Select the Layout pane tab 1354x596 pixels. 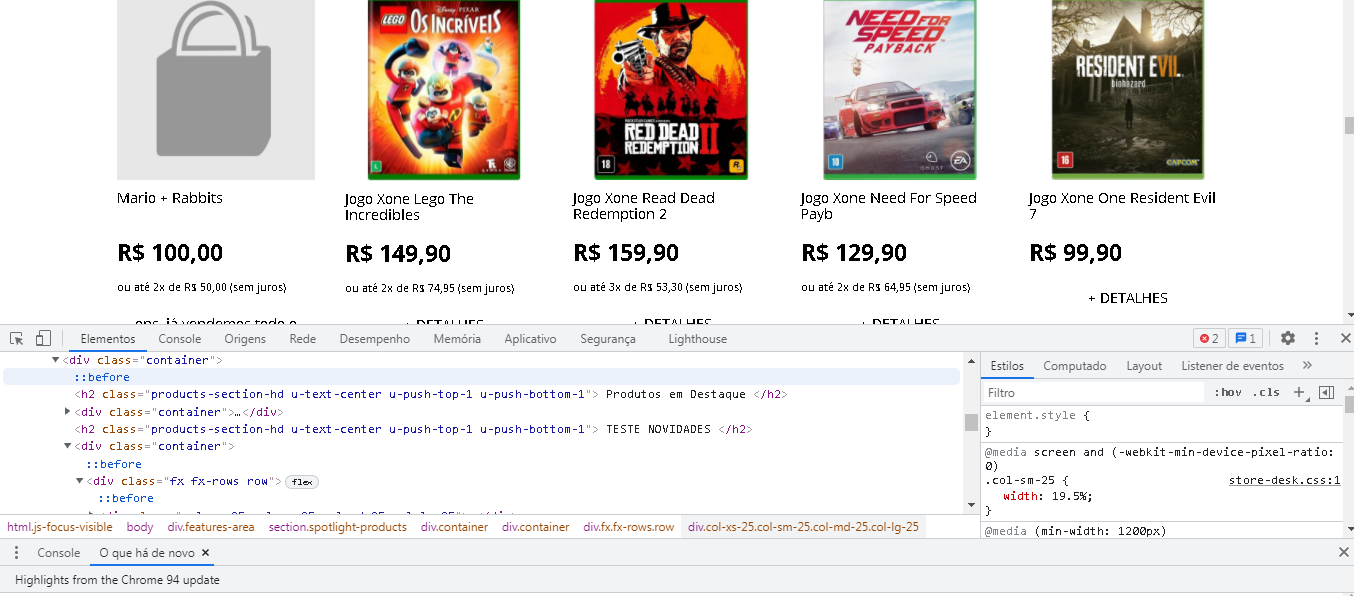pos(1144,366)
